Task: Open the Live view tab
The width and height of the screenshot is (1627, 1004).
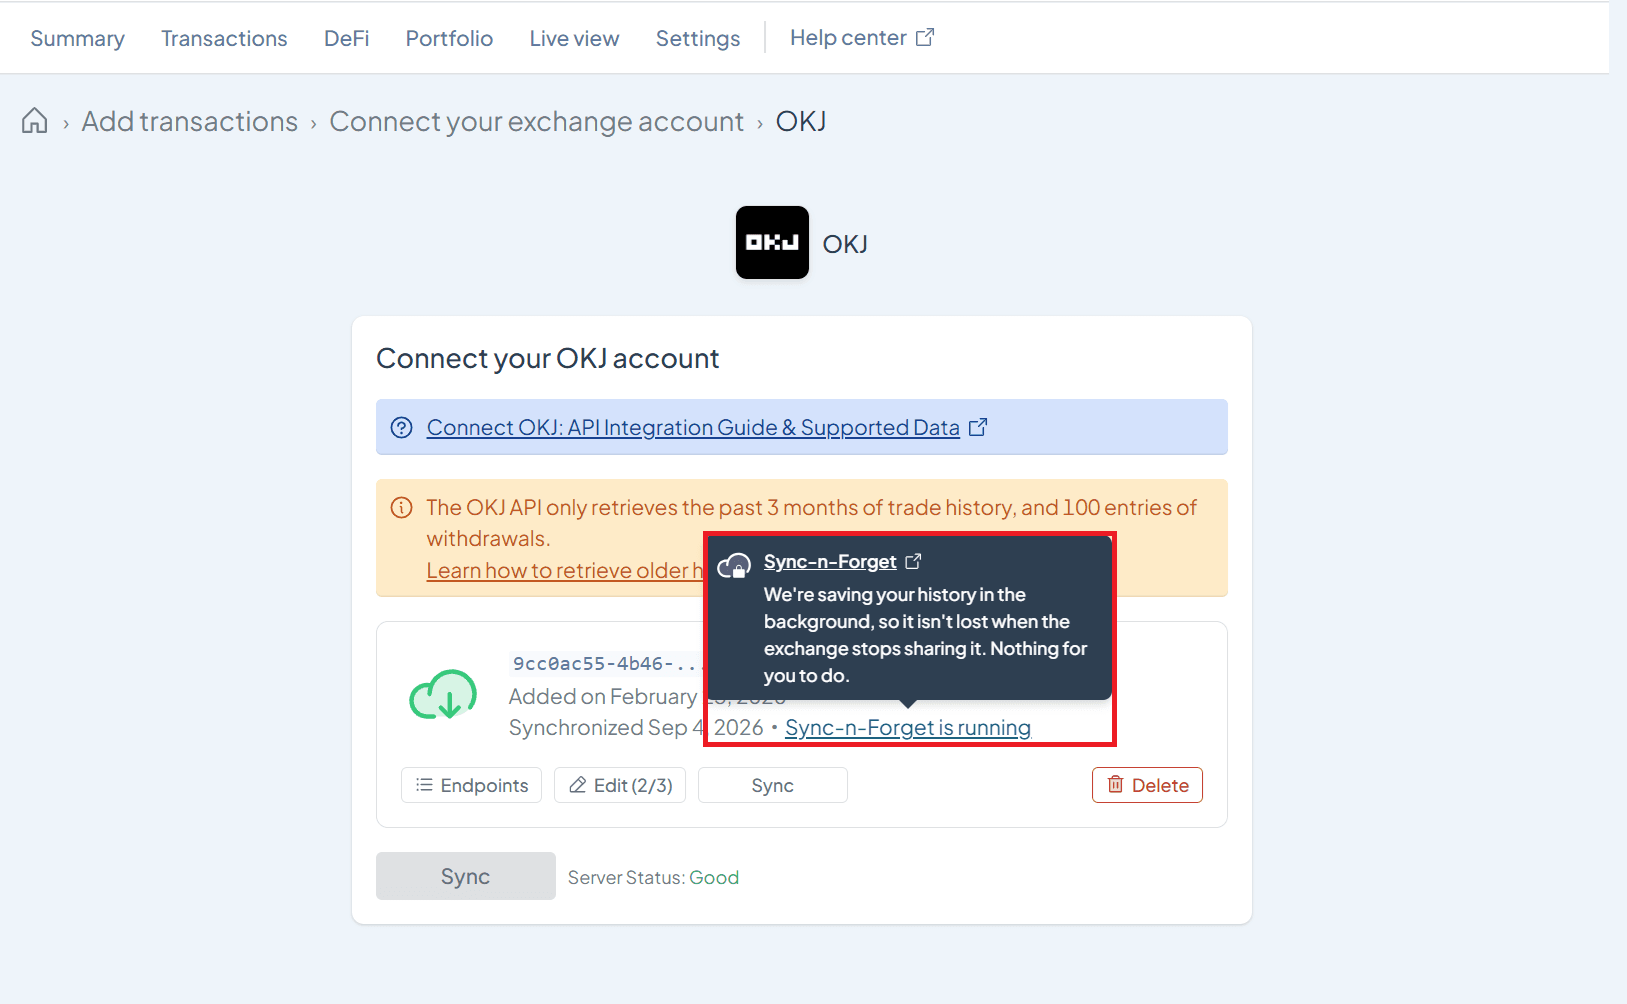Action: coord(574,38)
